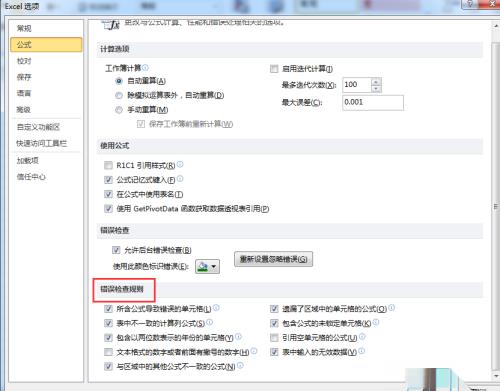Increase 最多迭代次数 with spinner up arrow
Viewport: 500px width, 391px height.
point(376,81)
